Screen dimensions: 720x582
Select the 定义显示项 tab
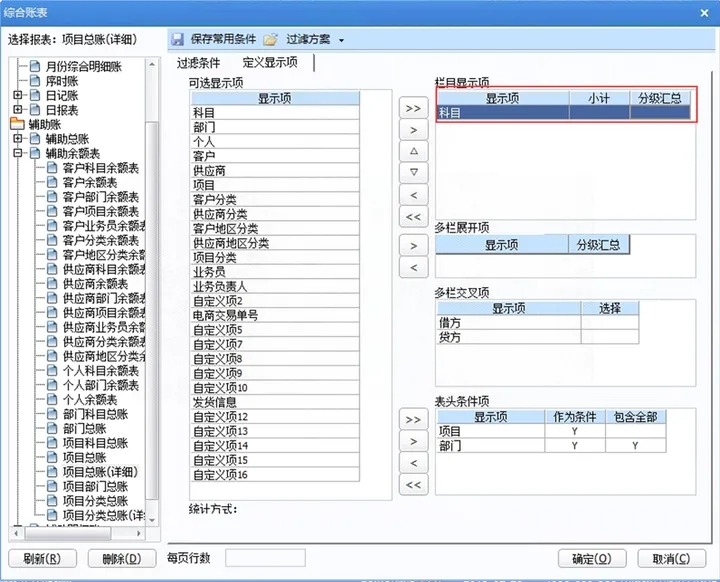[x=270, y=62]
